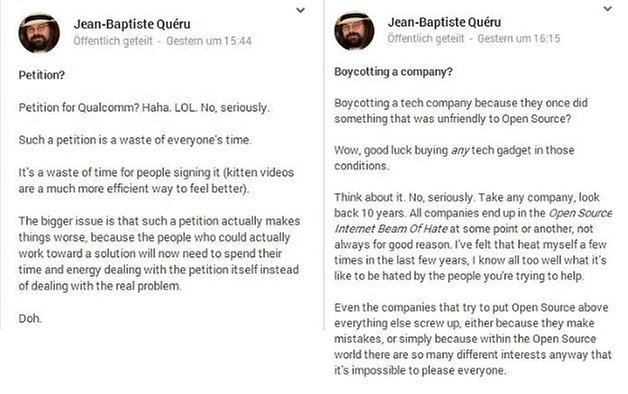
Task: Click the Boycotting post author avatar
Action: 354,31
